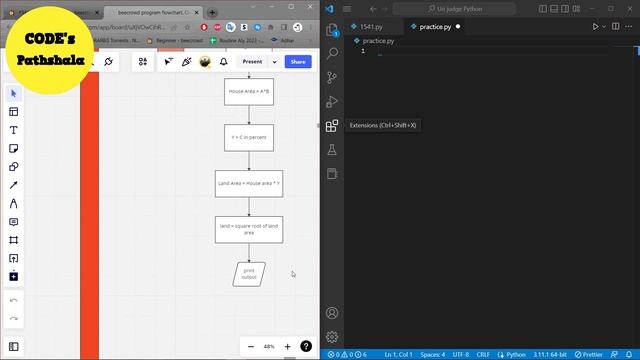Switch to the 1541.py editor tab
This screenshot has width=640, height=360.
point(371,27)
